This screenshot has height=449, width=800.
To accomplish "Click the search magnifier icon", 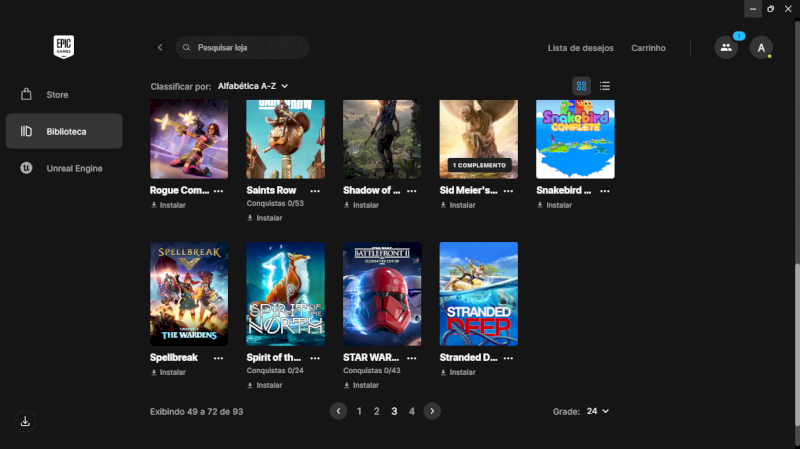I will pyautogui.click(x=186, y=47).
